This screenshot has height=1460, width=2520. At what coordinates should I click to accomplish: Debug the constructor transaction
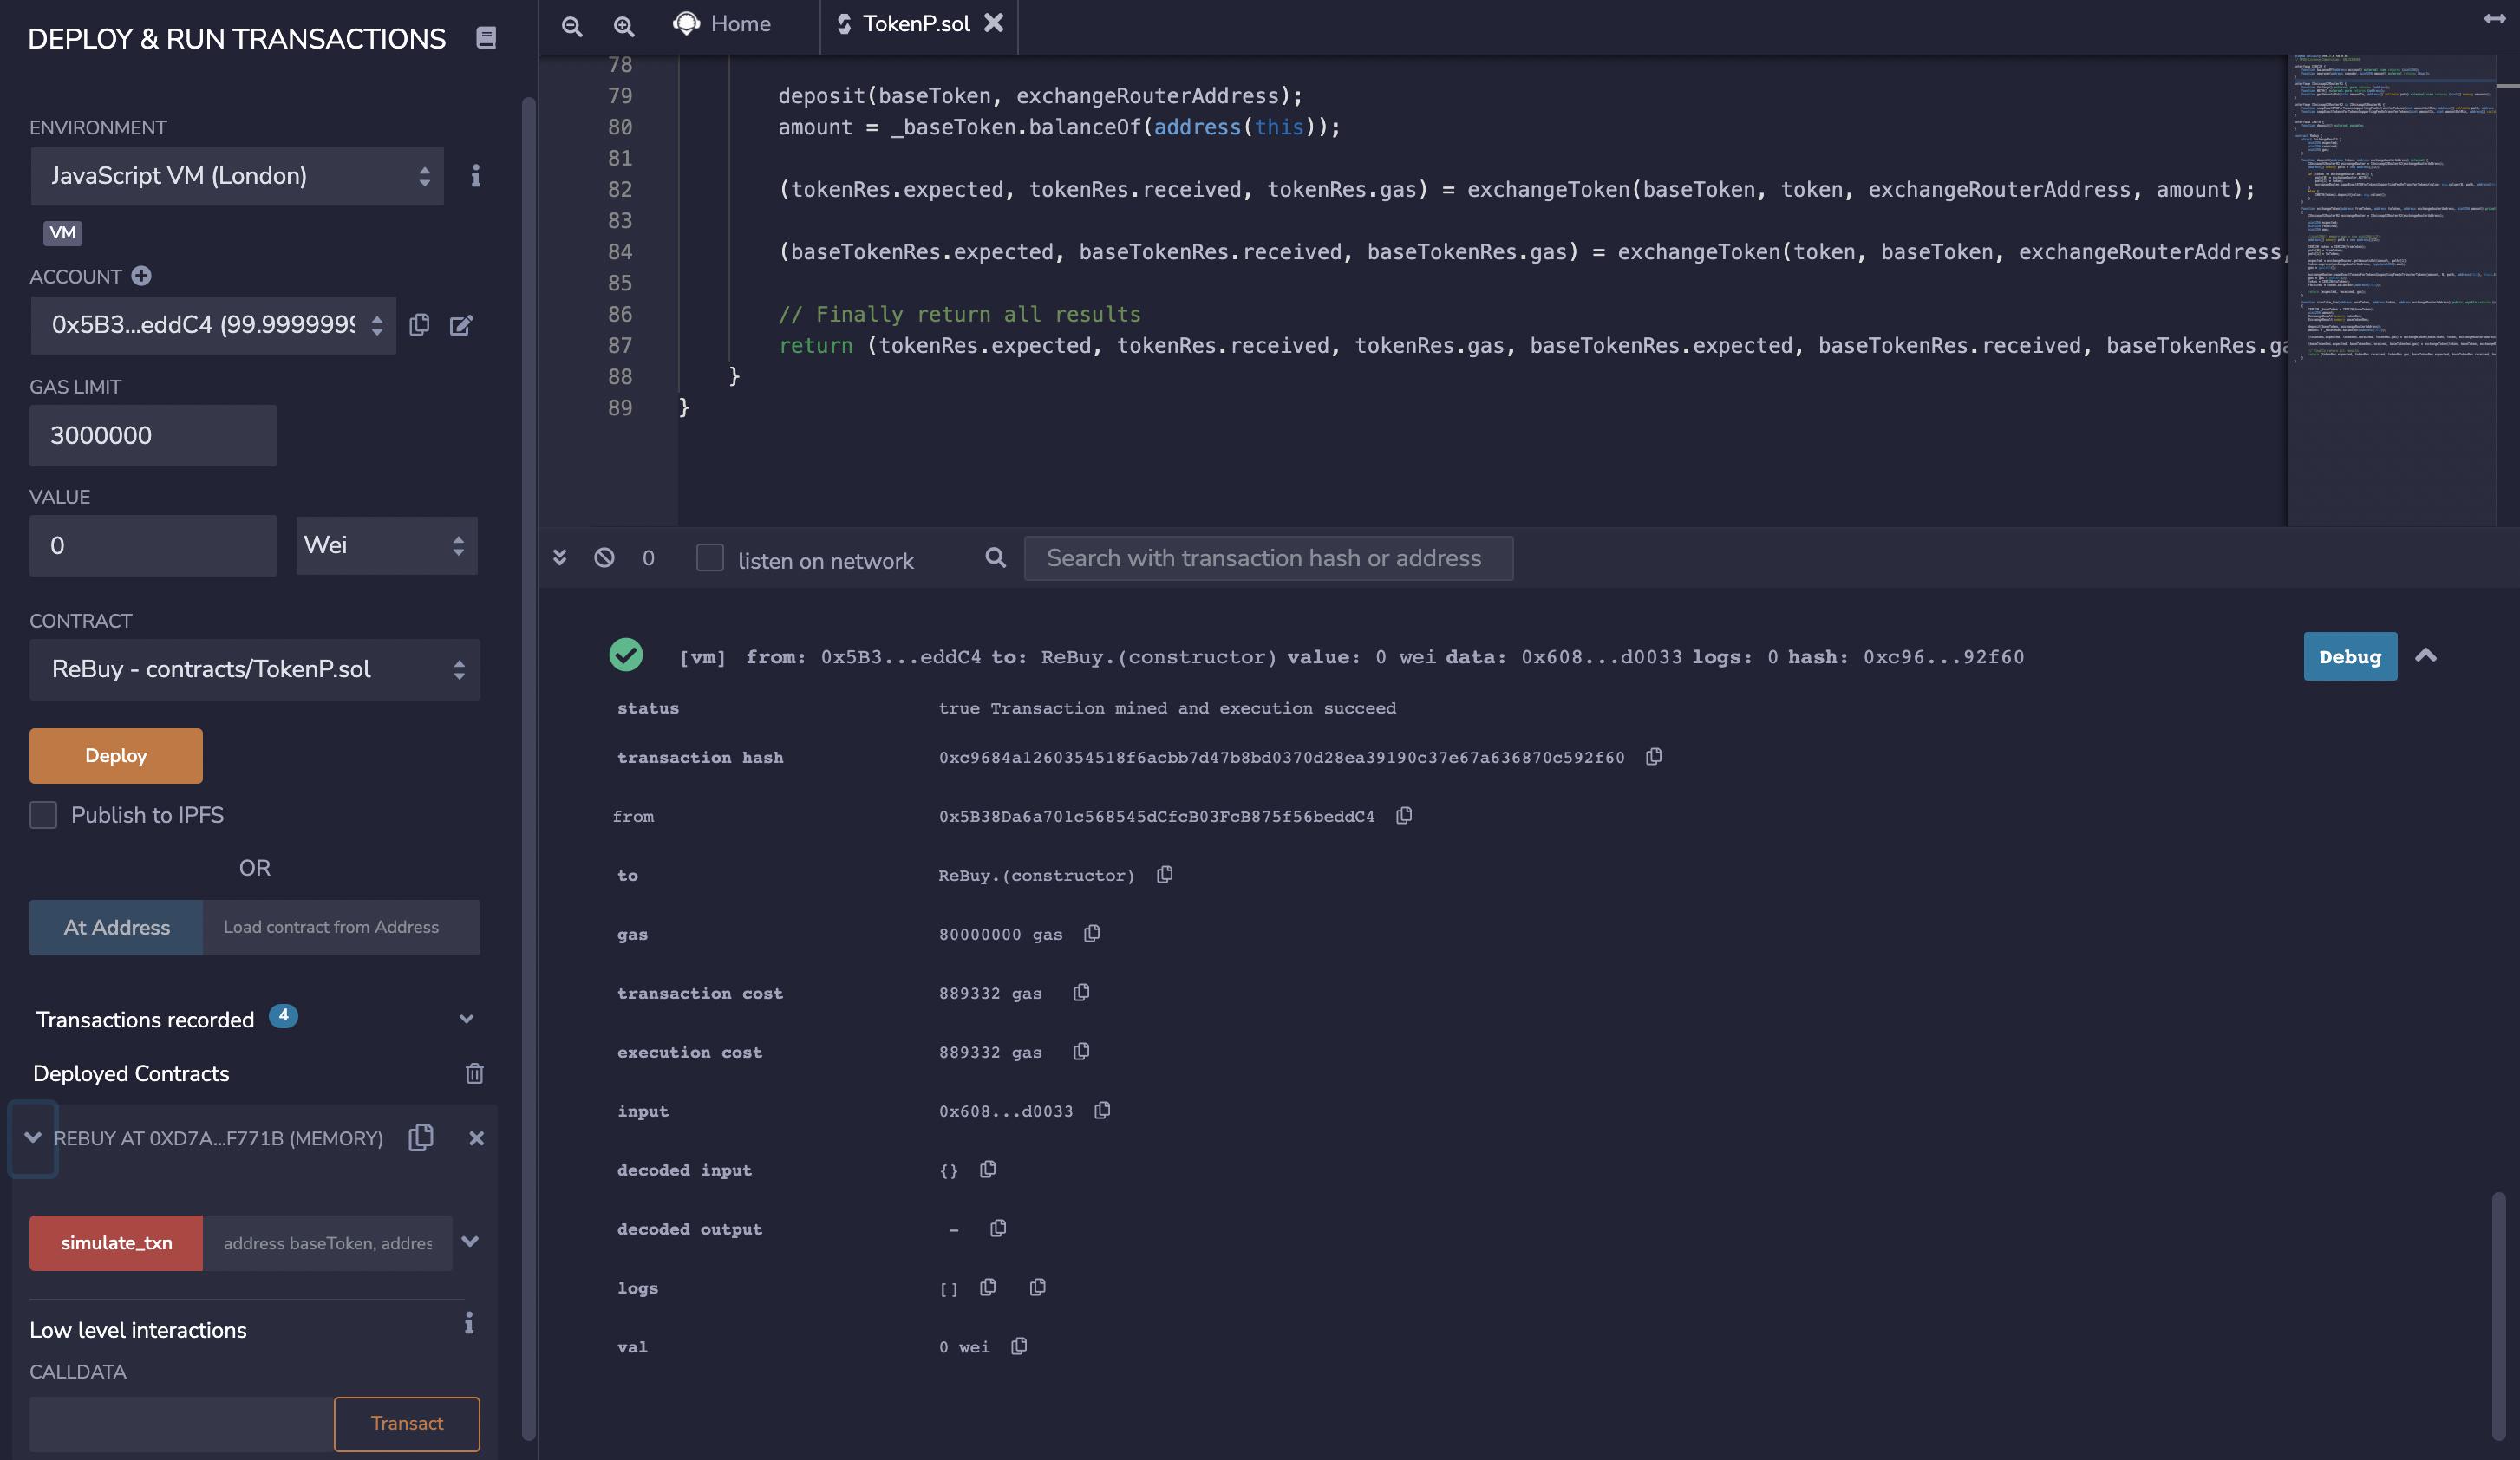click(x=2348, y=657)
